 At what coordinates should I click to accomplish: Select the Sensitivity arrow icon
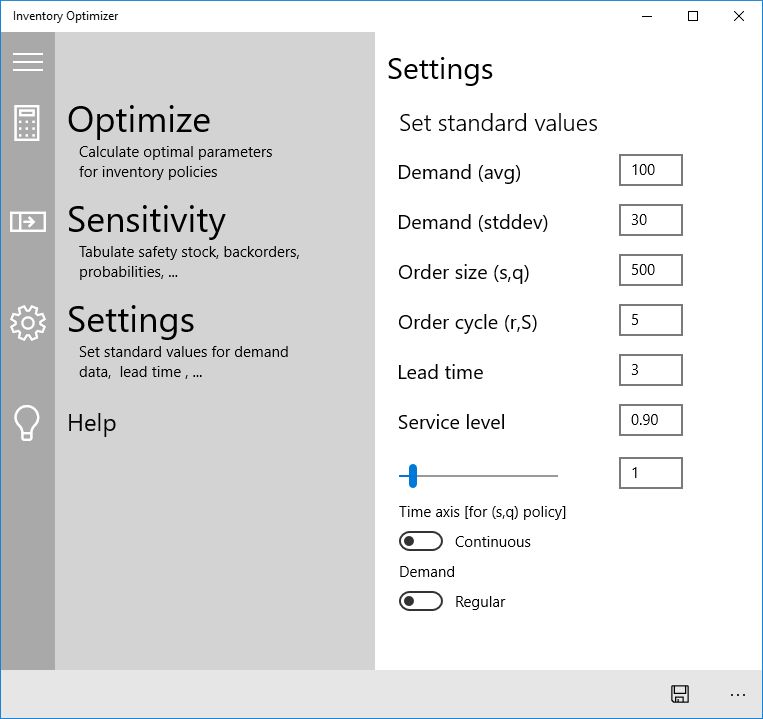click(27, 221)
